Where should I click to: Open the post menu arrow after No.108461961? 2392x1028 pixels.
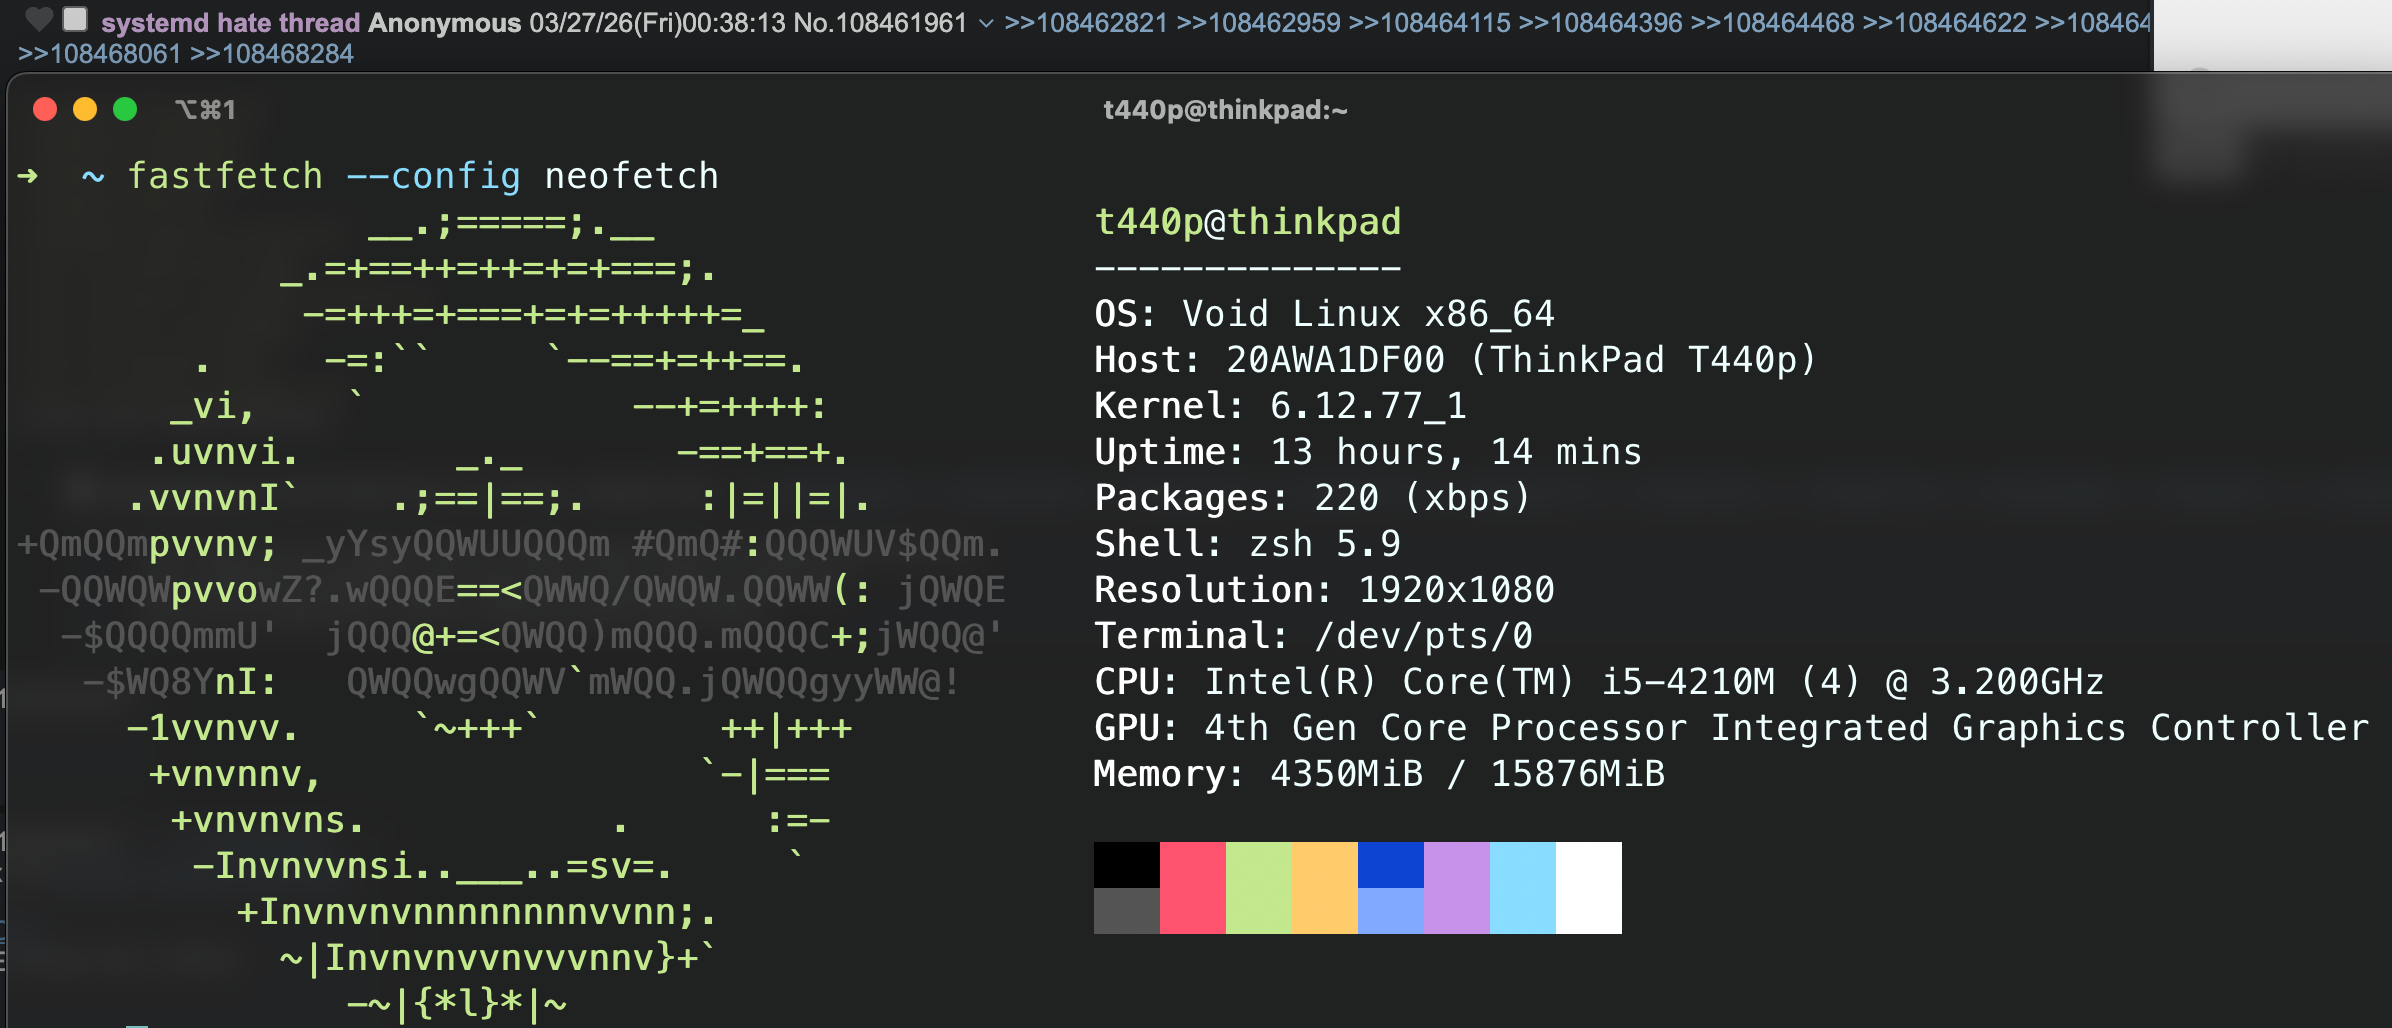click(x=986, y=23)
